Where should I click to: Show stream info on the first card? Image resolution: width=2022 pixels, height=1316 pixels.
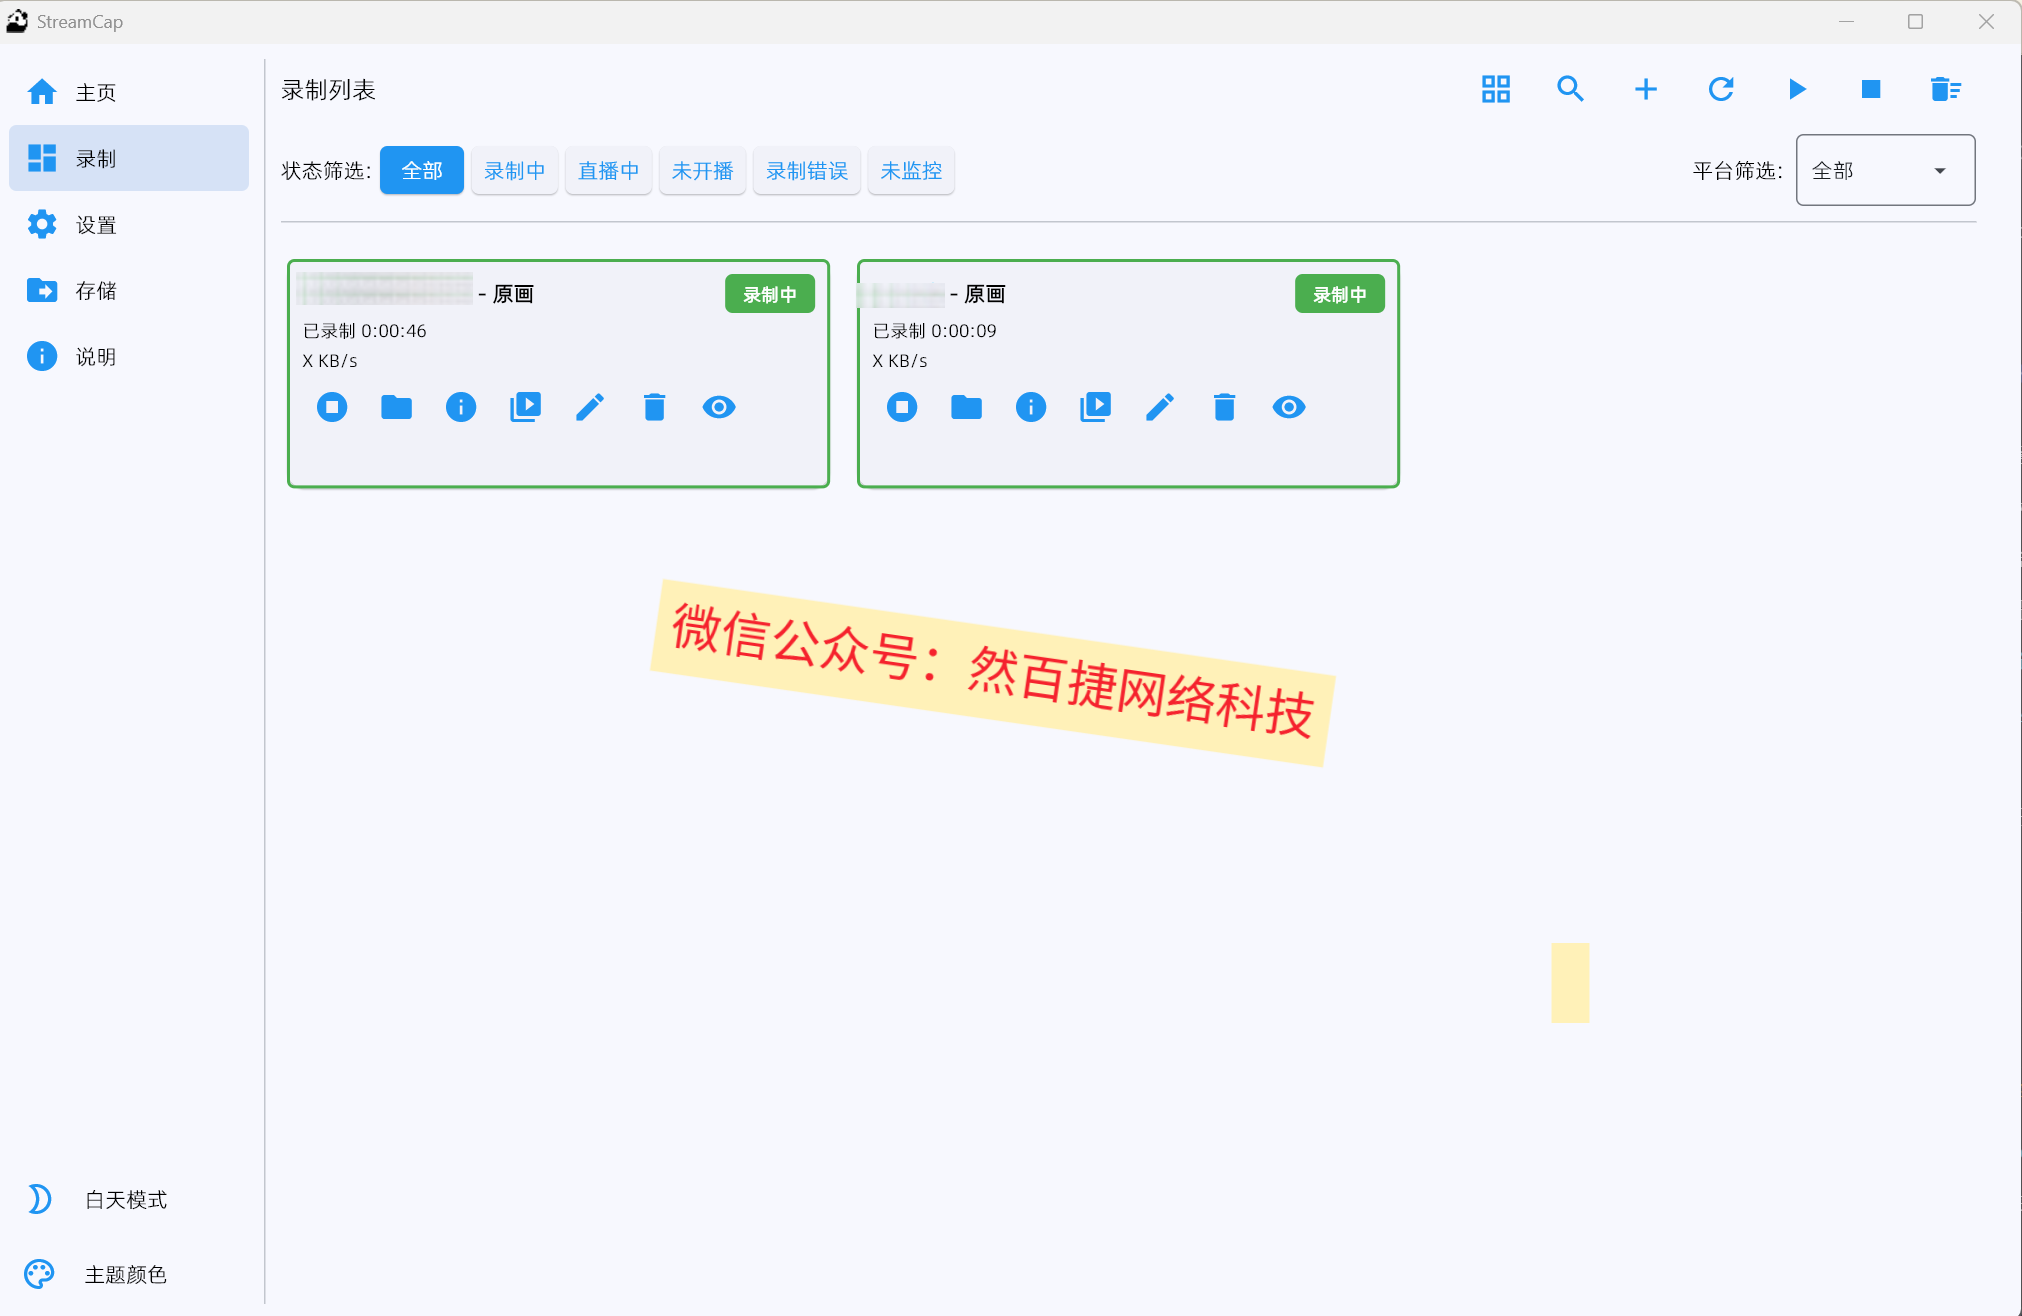click(x=460, y=407)
